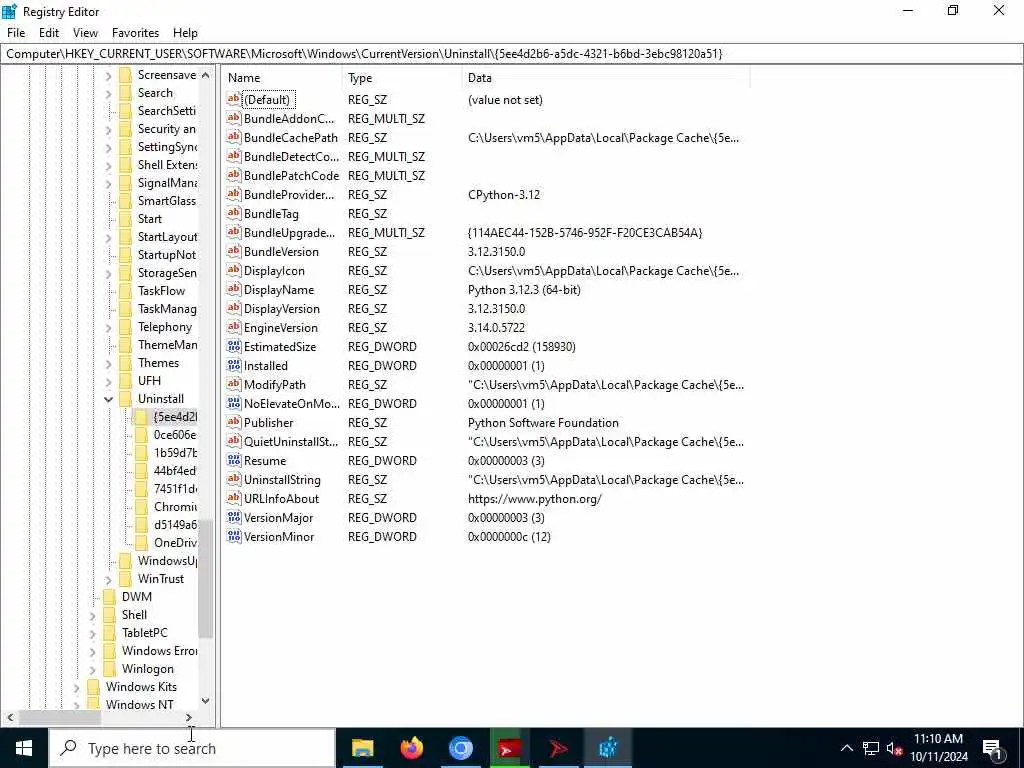This screenshot has width=1024, height=768.
Task: Collapse the Uninstall tree node
Action: [x=108, y=399]
